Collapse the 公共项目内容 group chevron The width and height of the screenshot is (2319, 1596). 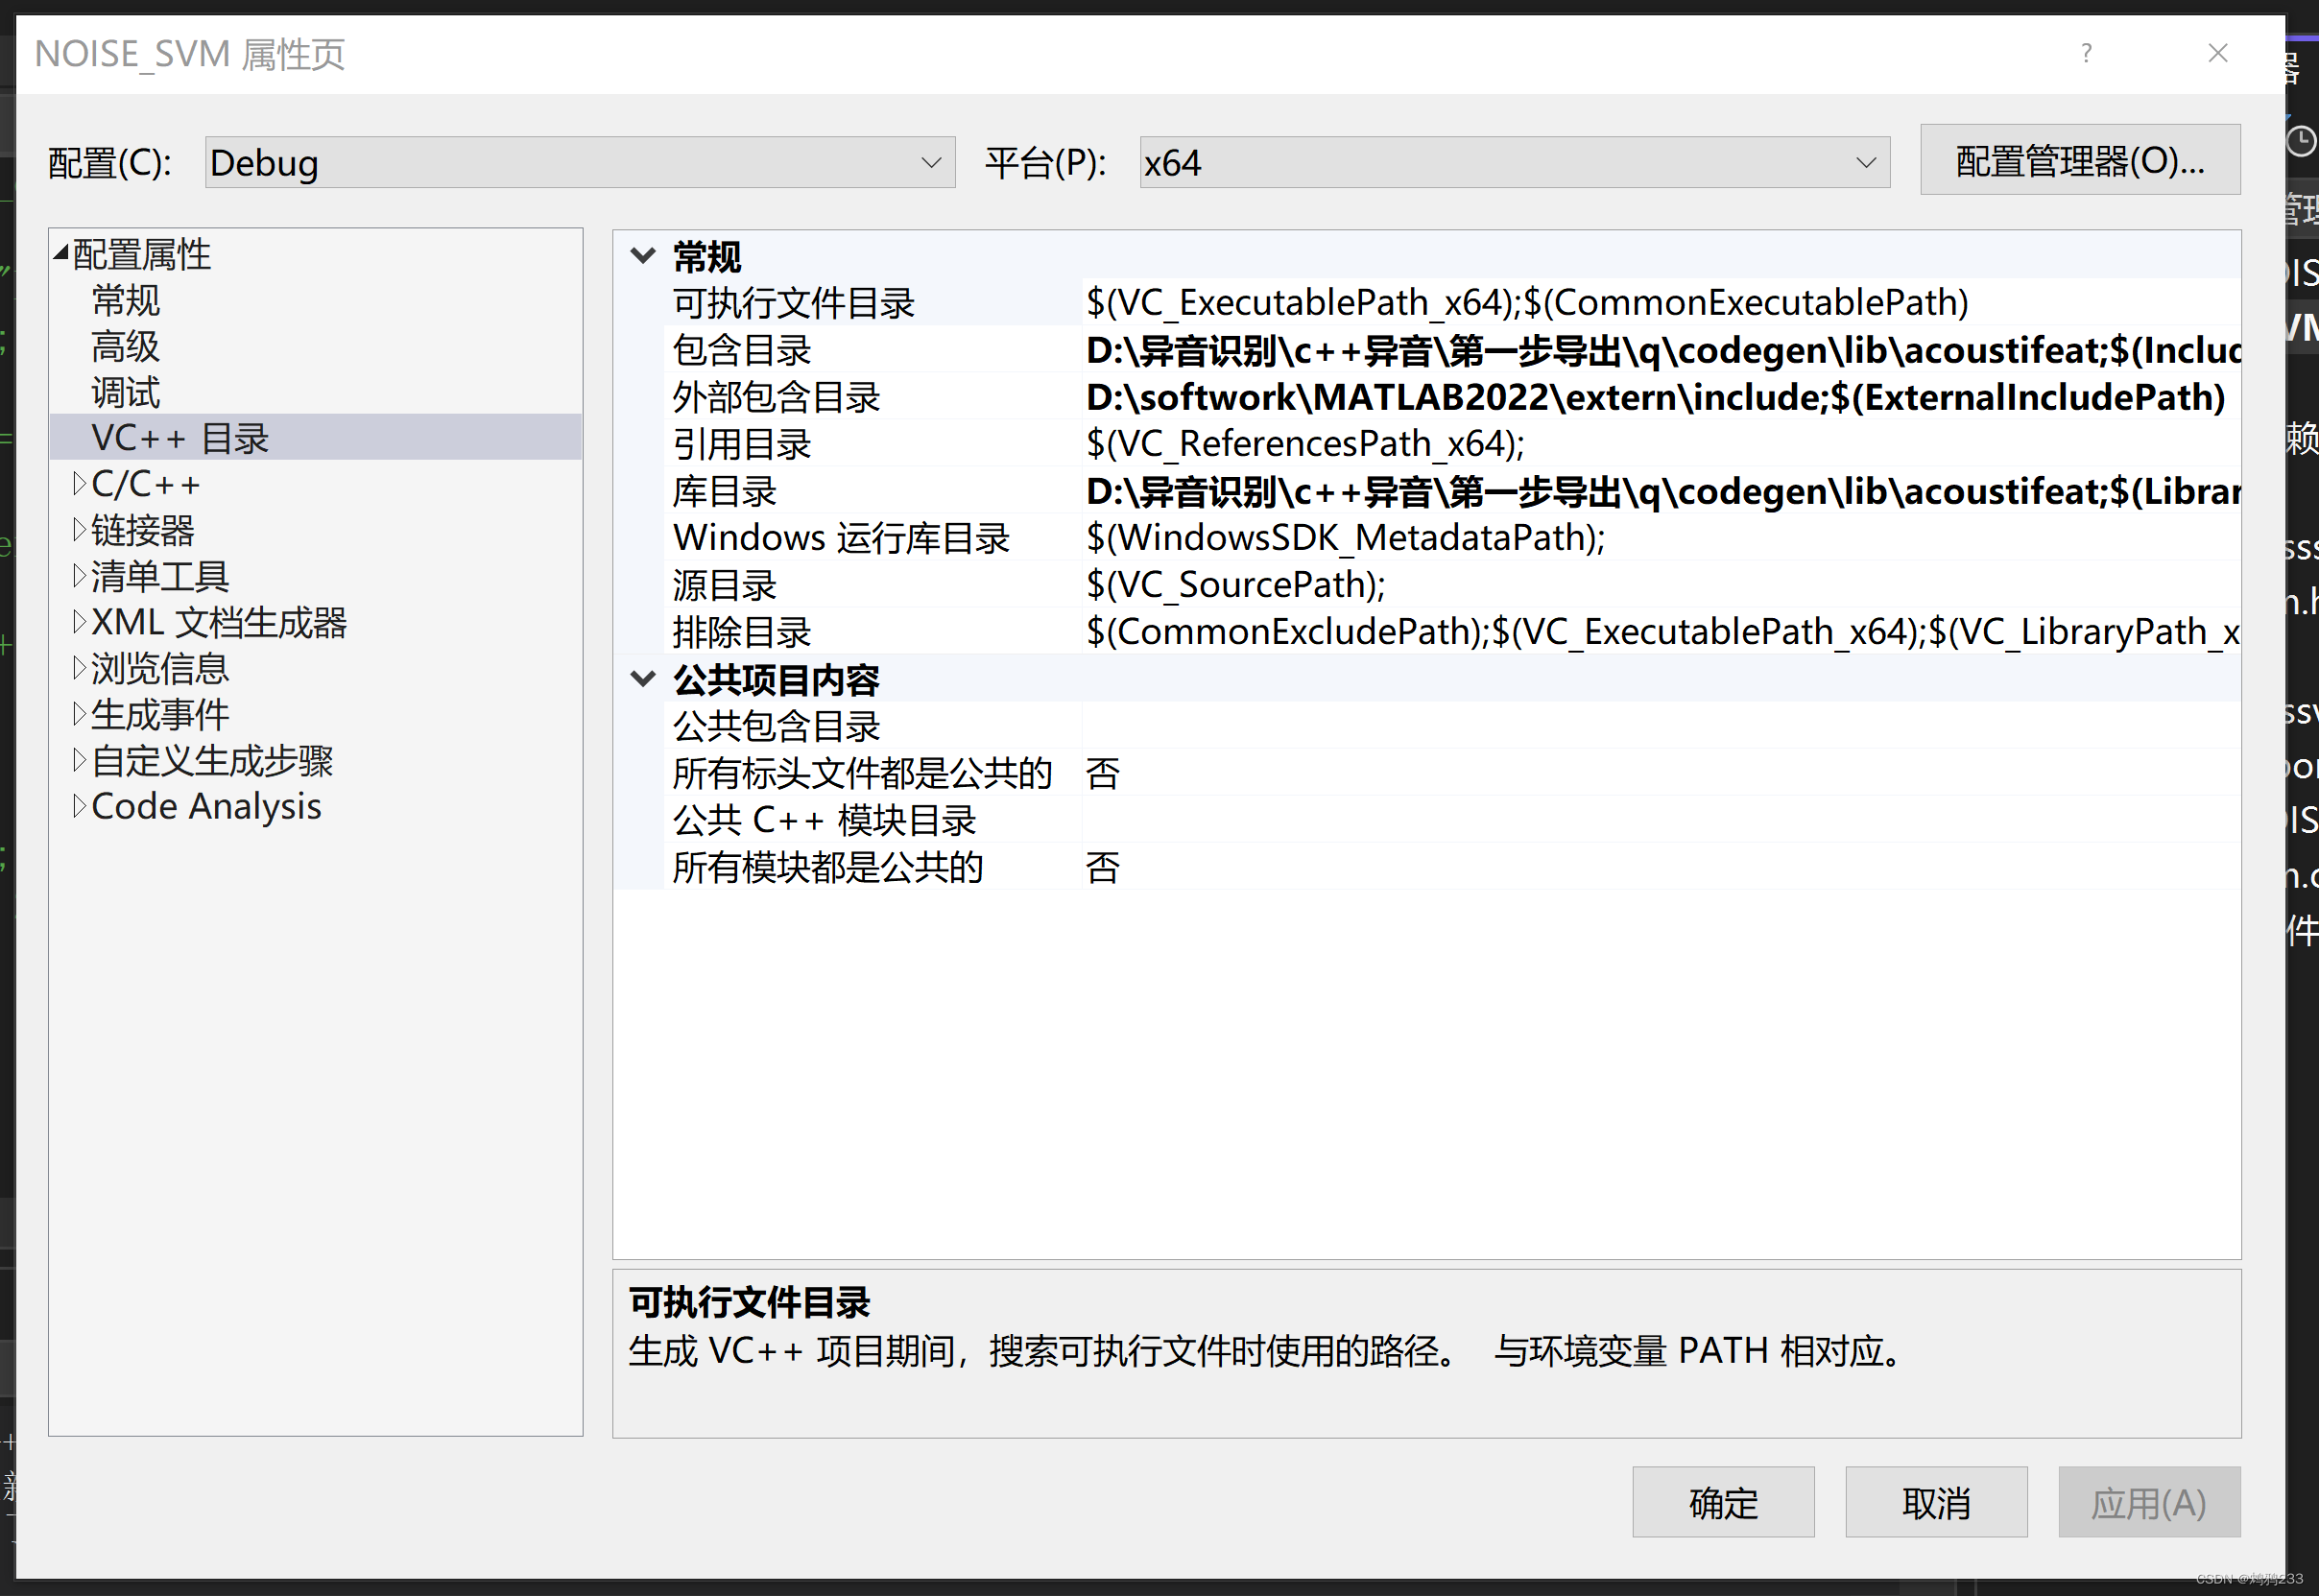643,680
